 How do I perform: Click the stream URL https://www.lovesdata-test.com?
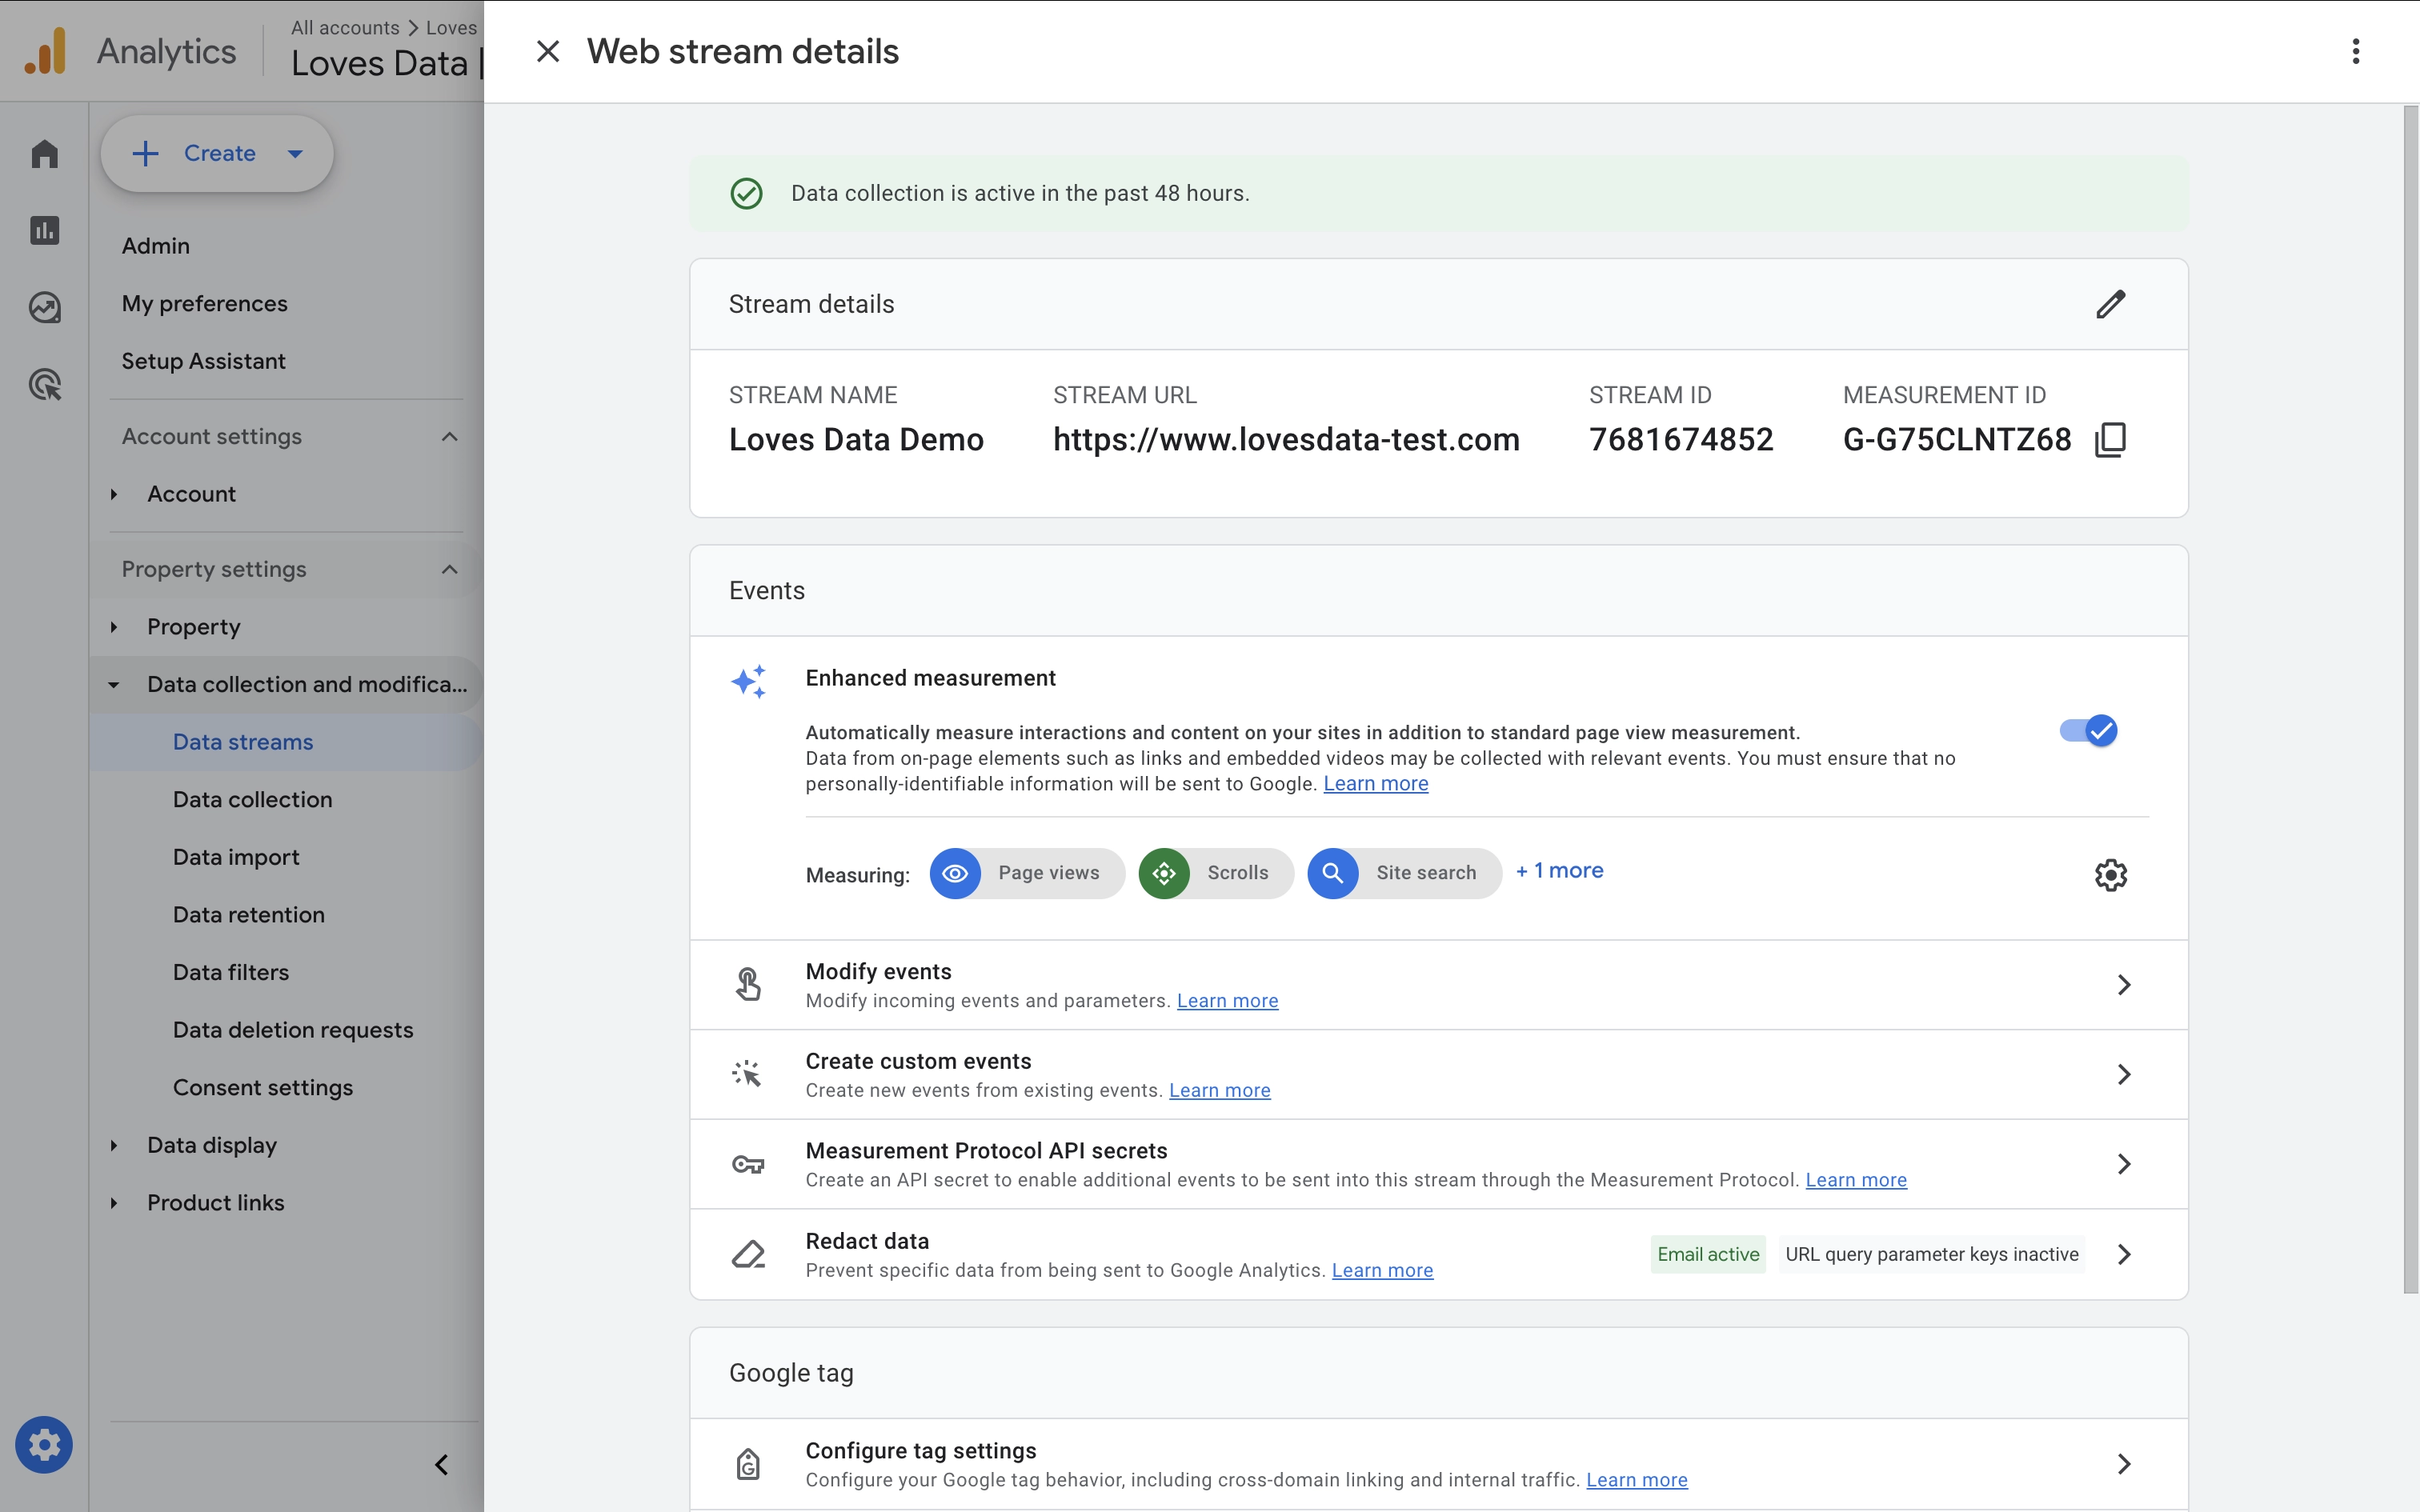(1286, 440)
